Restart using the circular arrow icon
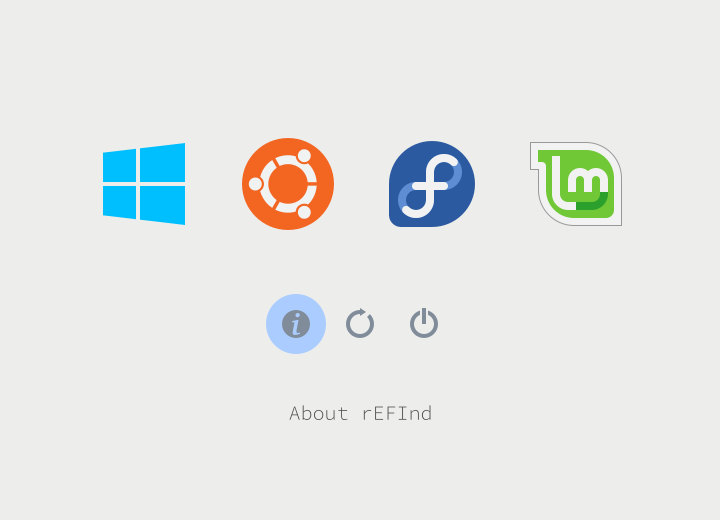This screenshot has width=720, height=520. pos(360,323)
